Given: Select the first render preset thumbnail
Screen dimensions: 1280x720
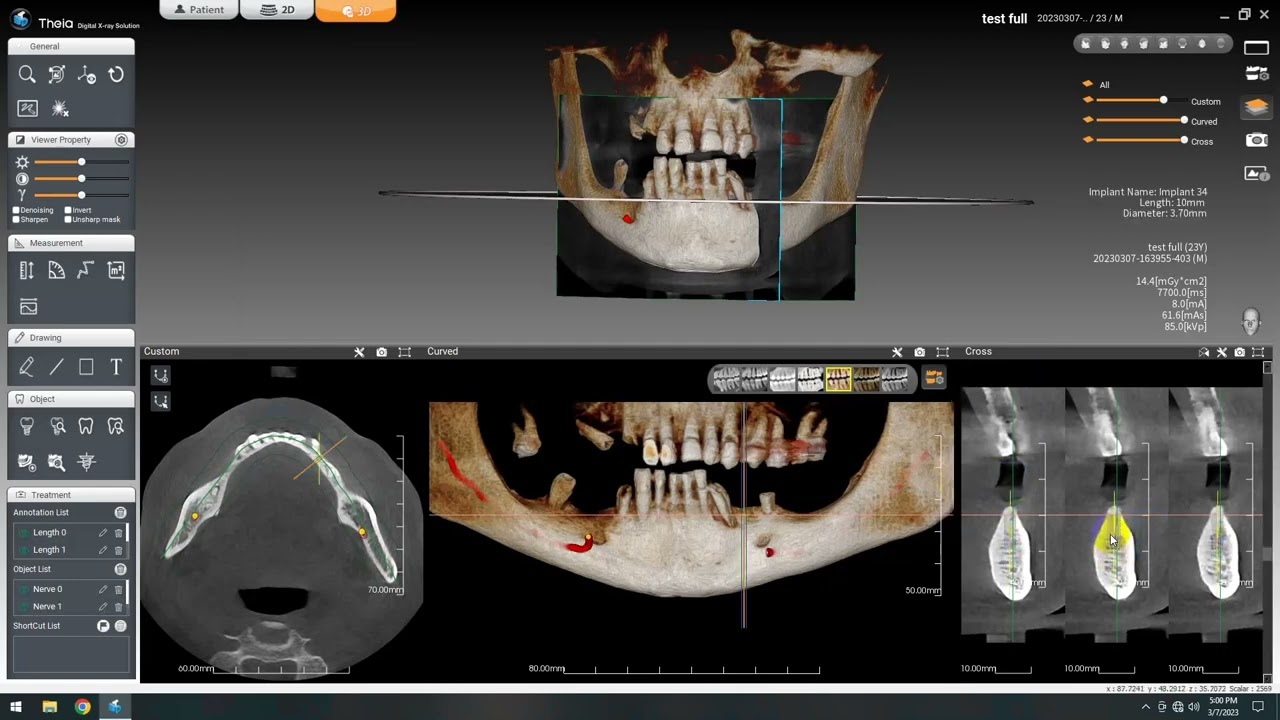Looking at the screenshot, I should [x=726, y=379].
